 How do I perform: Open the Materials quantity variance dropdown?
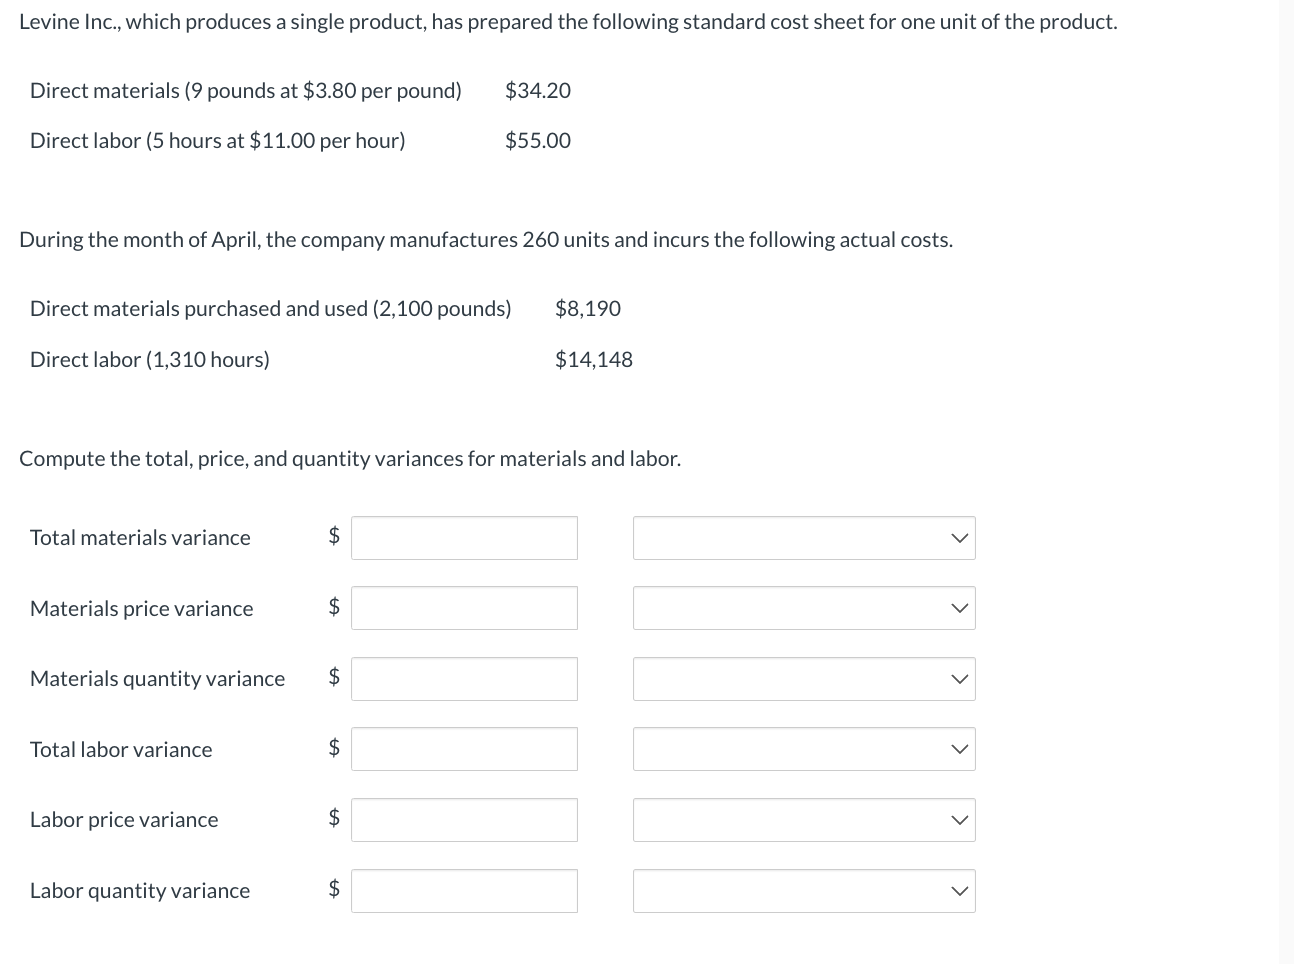coord(804,679)
